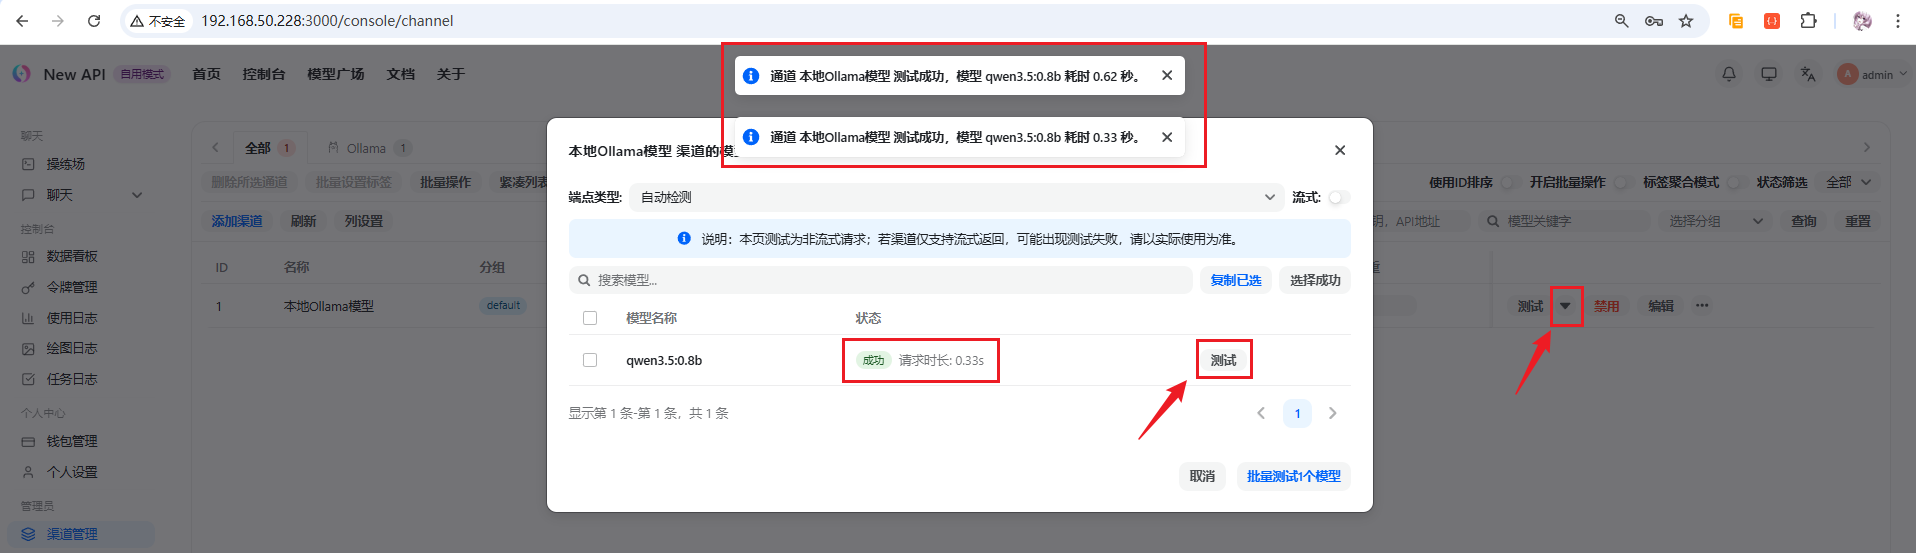Expand the 聊天 sidebar submenu
Screen dimensions: 1916x553
tap(137, 195)
